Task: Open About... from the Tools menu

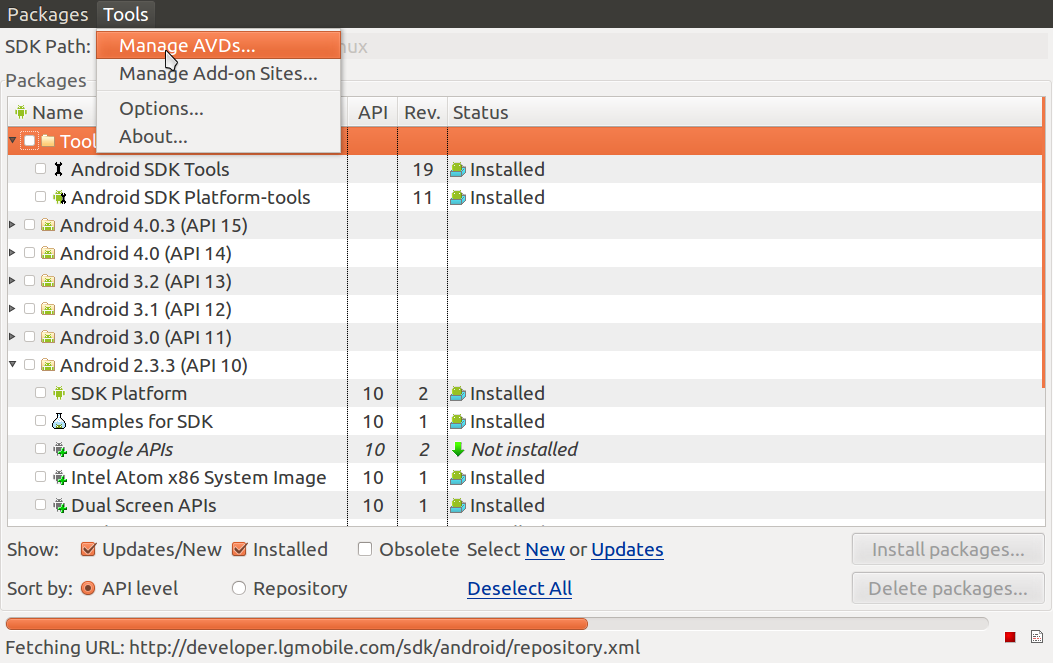Action: 218,137
